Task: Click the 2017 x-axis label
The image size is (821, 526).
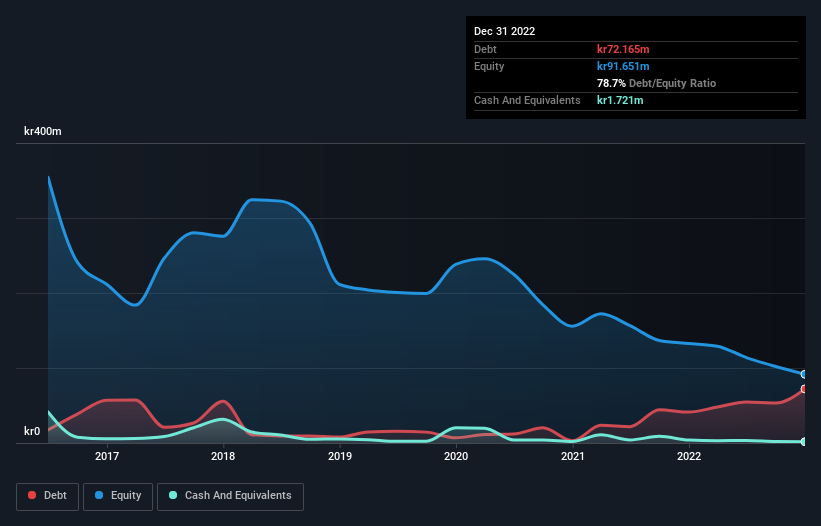Action: 107,456
